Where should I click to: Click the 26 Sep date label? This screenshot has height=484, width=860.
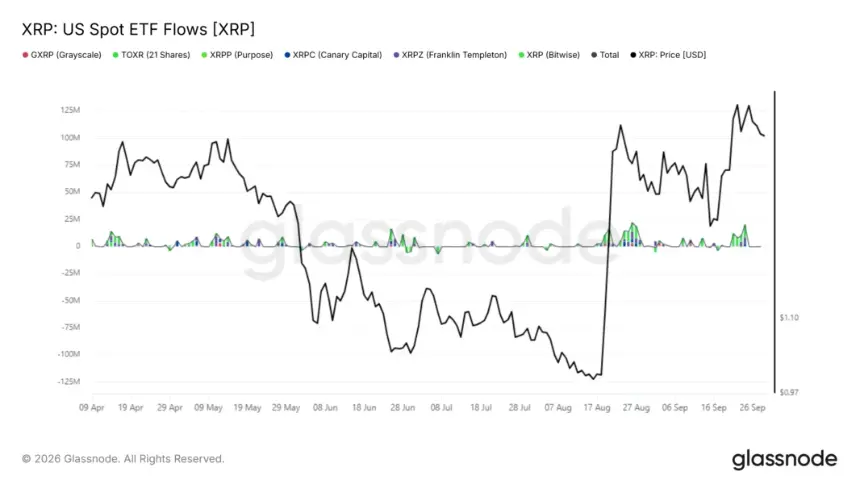coord(752,408)
